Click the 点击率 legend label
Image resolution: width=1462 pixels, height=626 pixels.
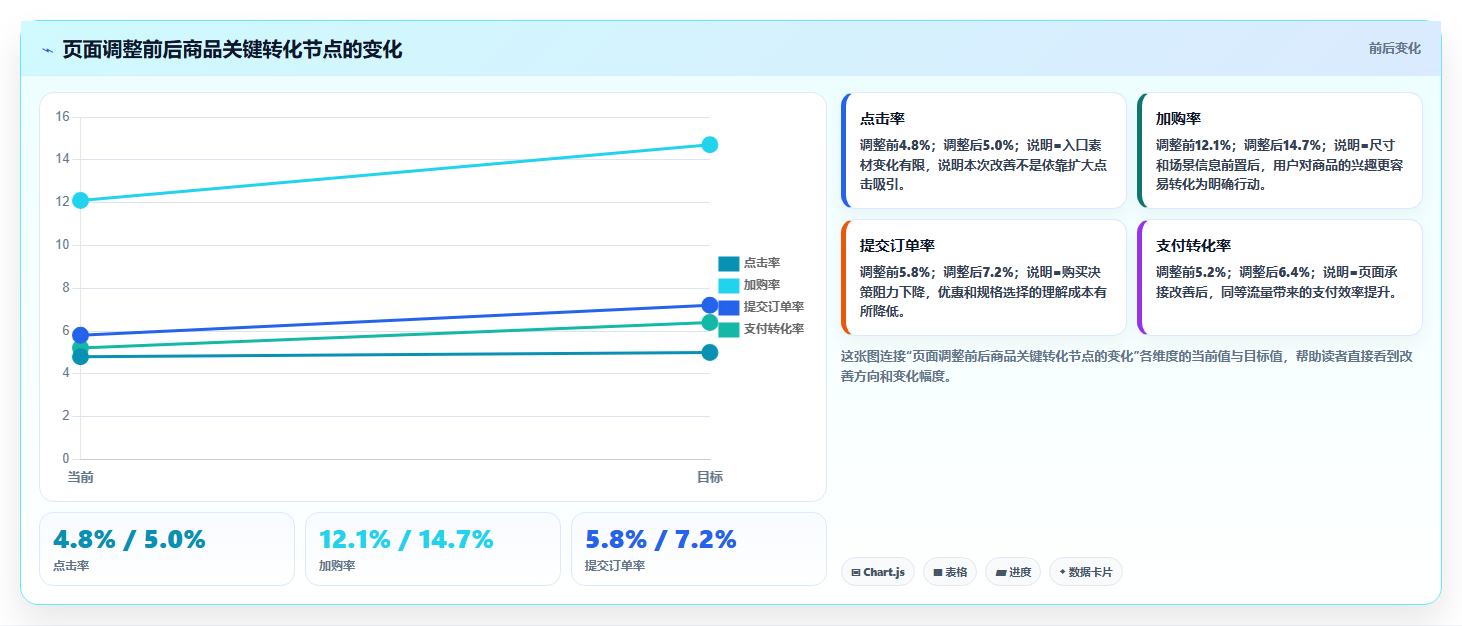(762, 263)
